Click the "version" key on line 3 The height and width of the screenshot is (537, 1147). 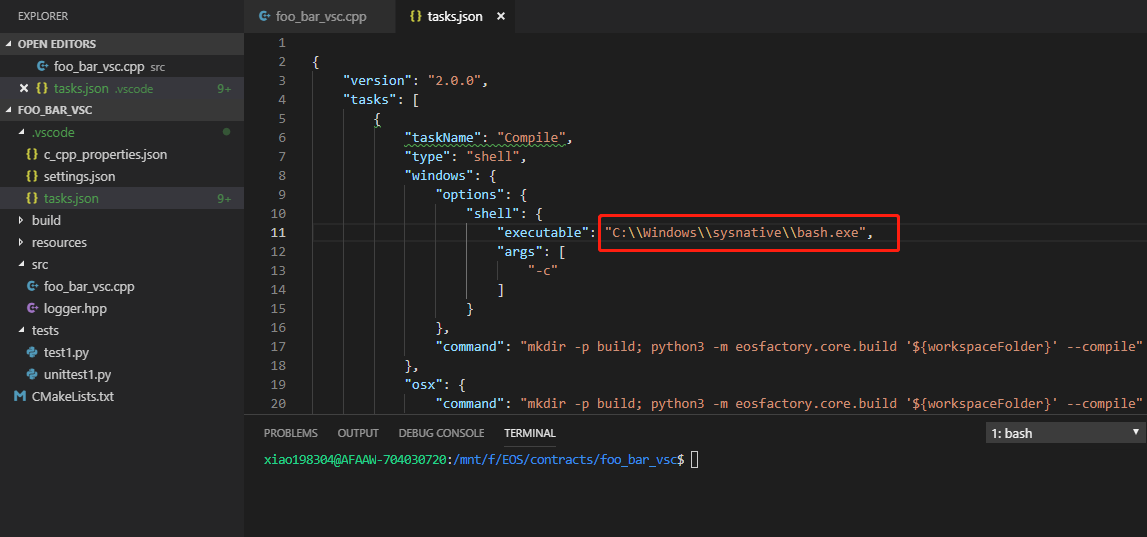point(379,80)
